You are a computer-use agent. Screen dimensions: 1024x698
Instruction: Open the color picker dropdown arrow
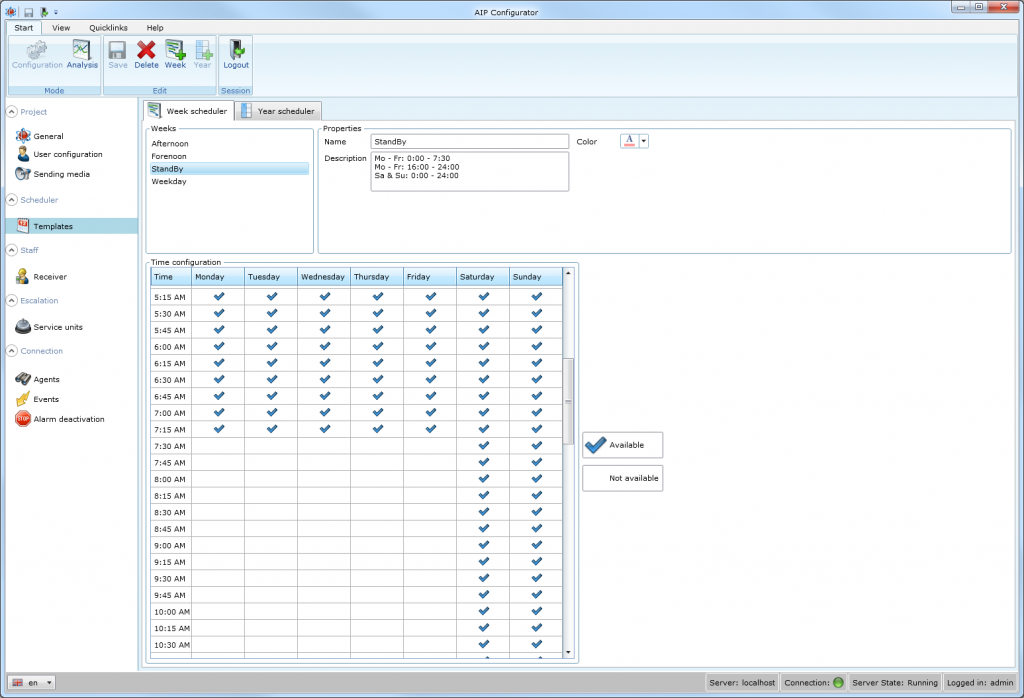pyautogui.click(x=644, y=142)
